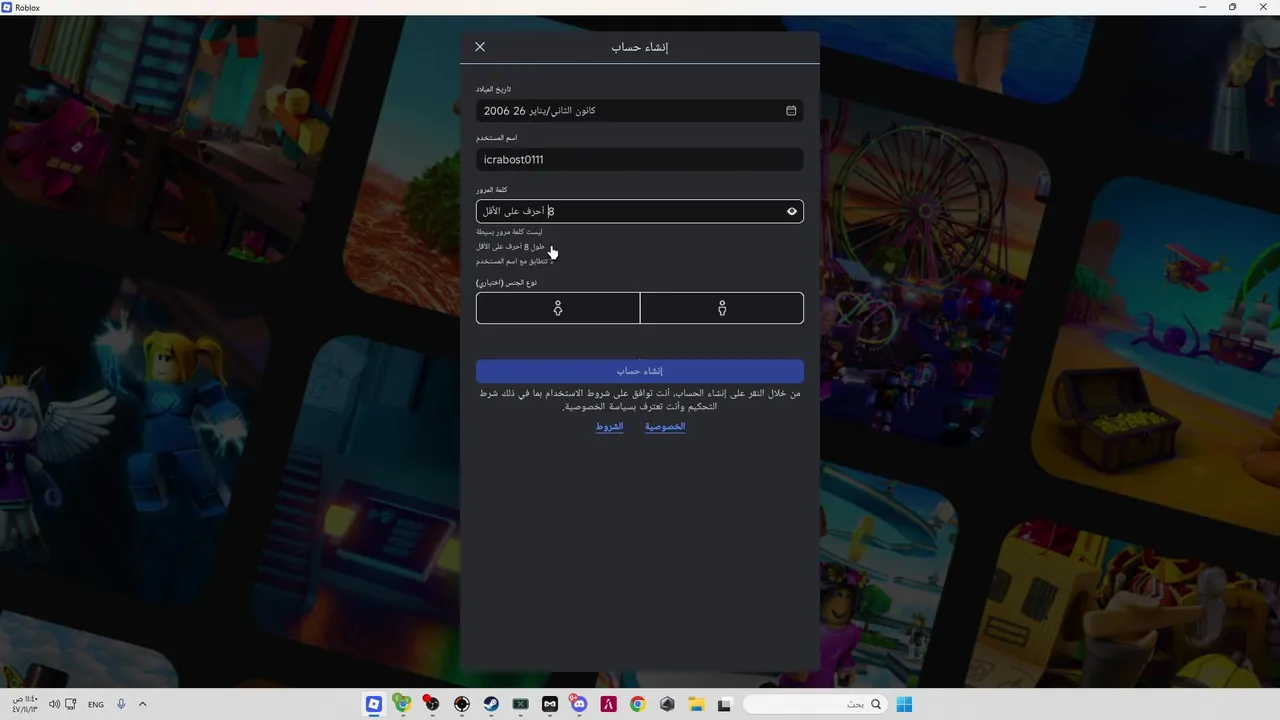Open the network display tray icon
This screenshot has height=720, width=1280.
(71, 704)
